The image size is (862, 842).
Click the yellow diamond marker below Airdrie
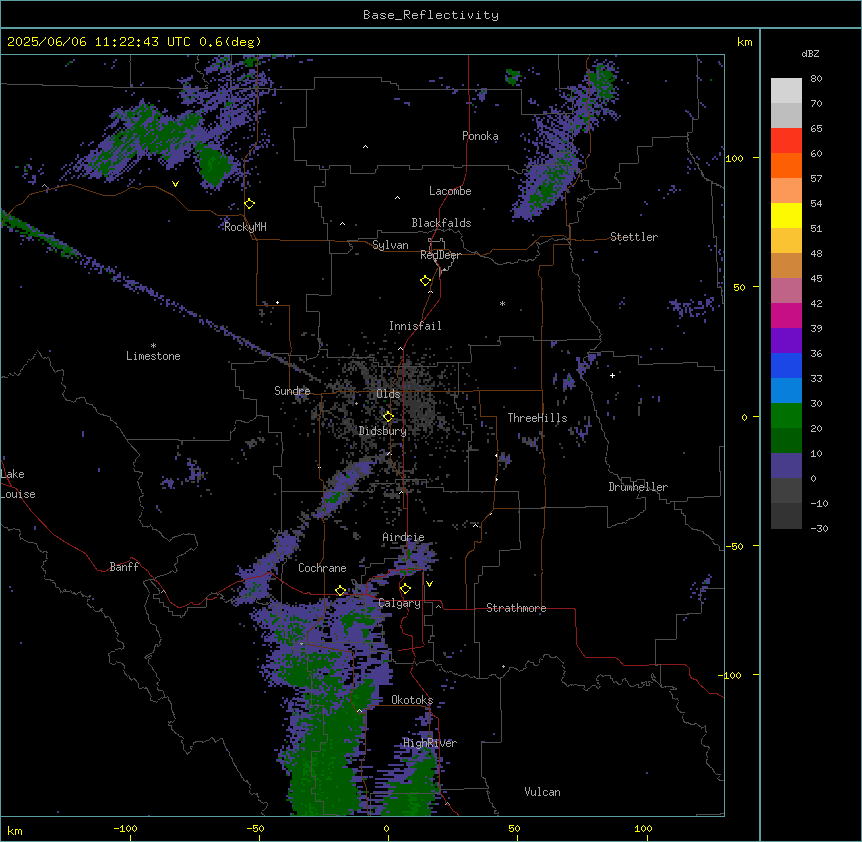click(405, 588)
